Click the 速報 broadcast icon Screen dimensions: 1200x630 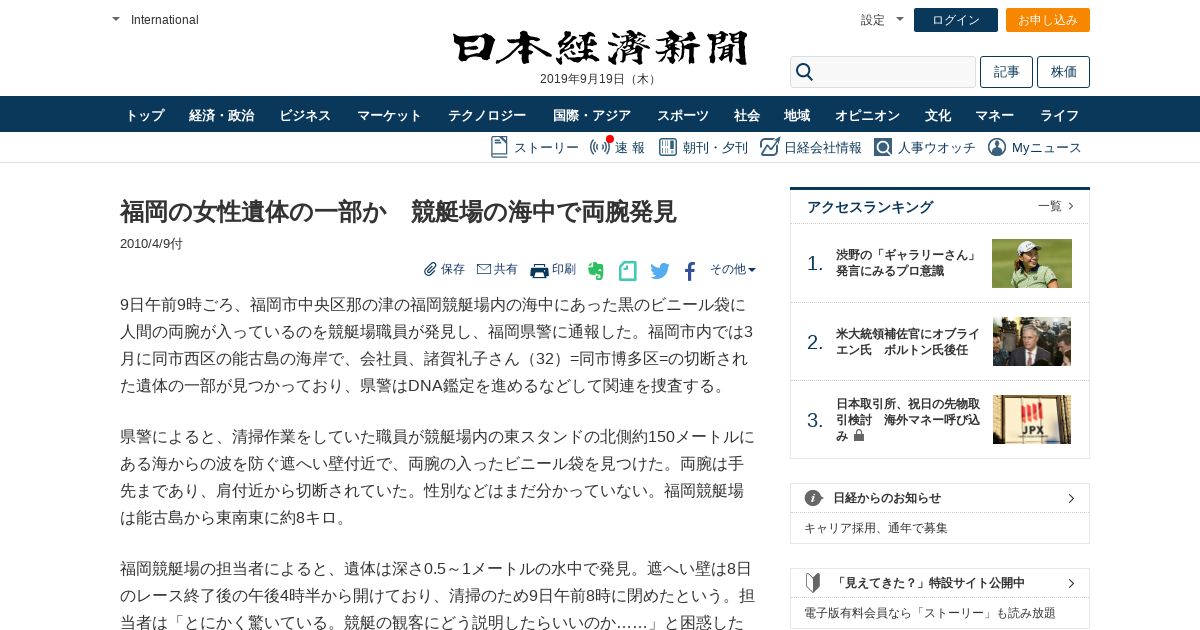coord(600,147)
